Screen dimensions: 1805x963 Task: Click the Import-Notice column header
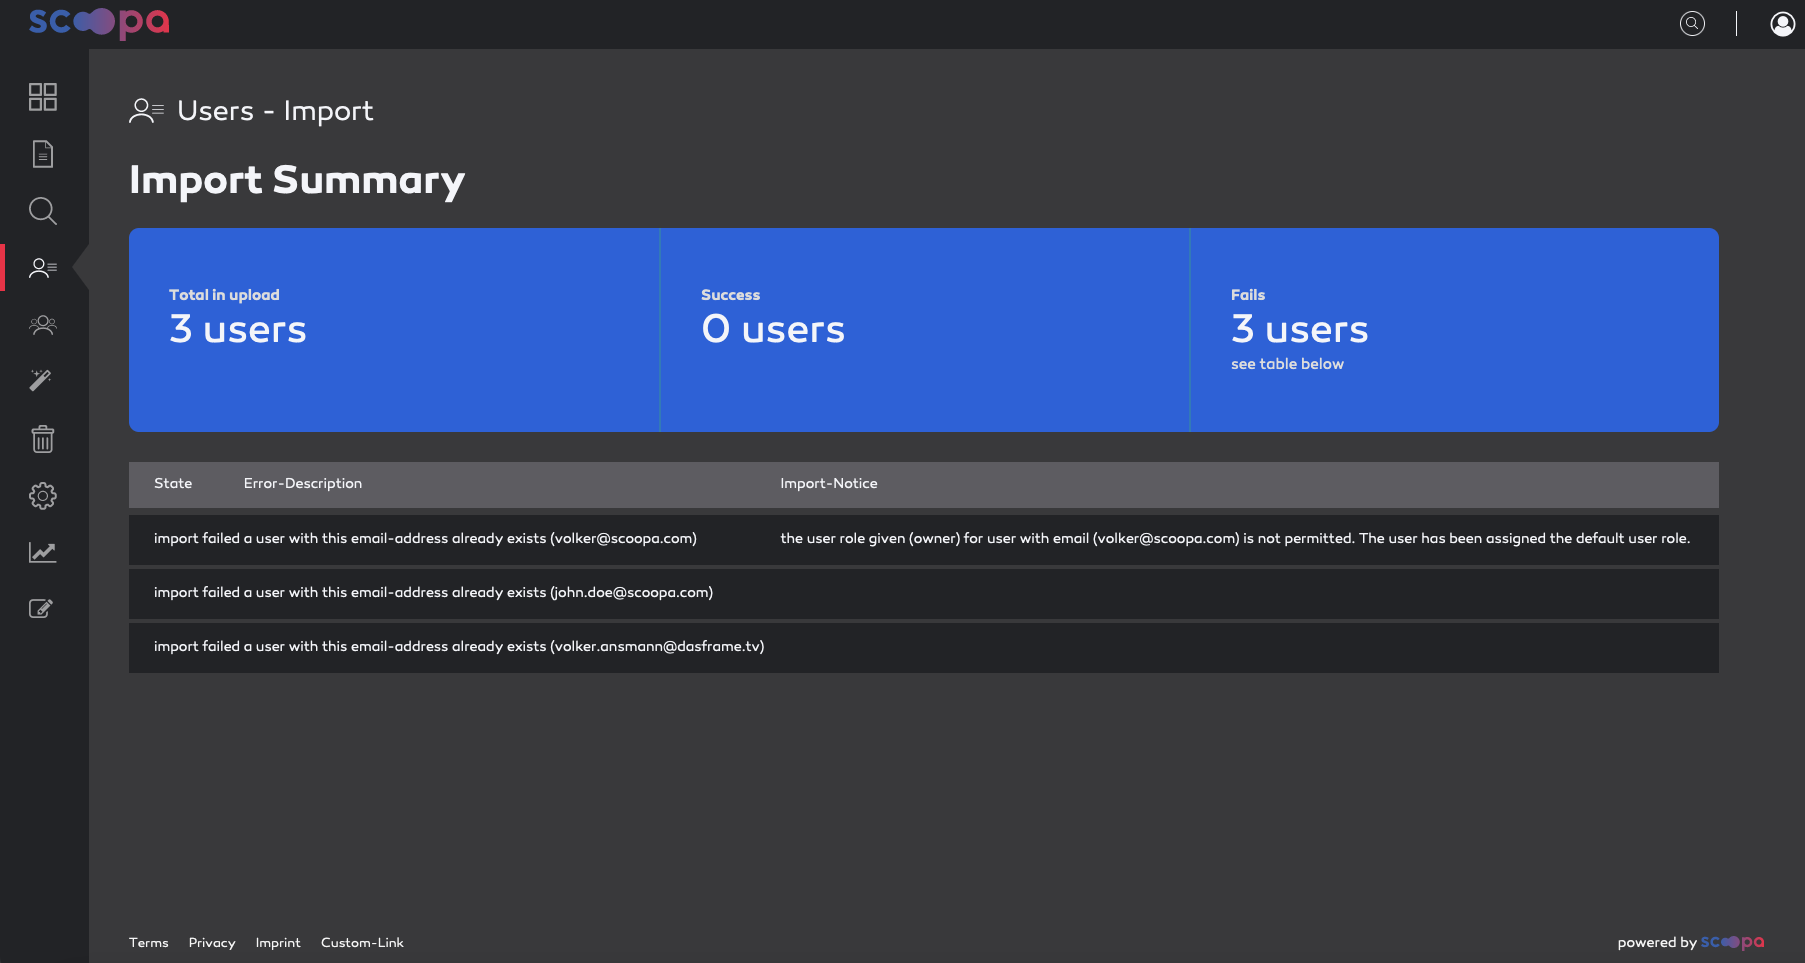[x=829, y=483]
